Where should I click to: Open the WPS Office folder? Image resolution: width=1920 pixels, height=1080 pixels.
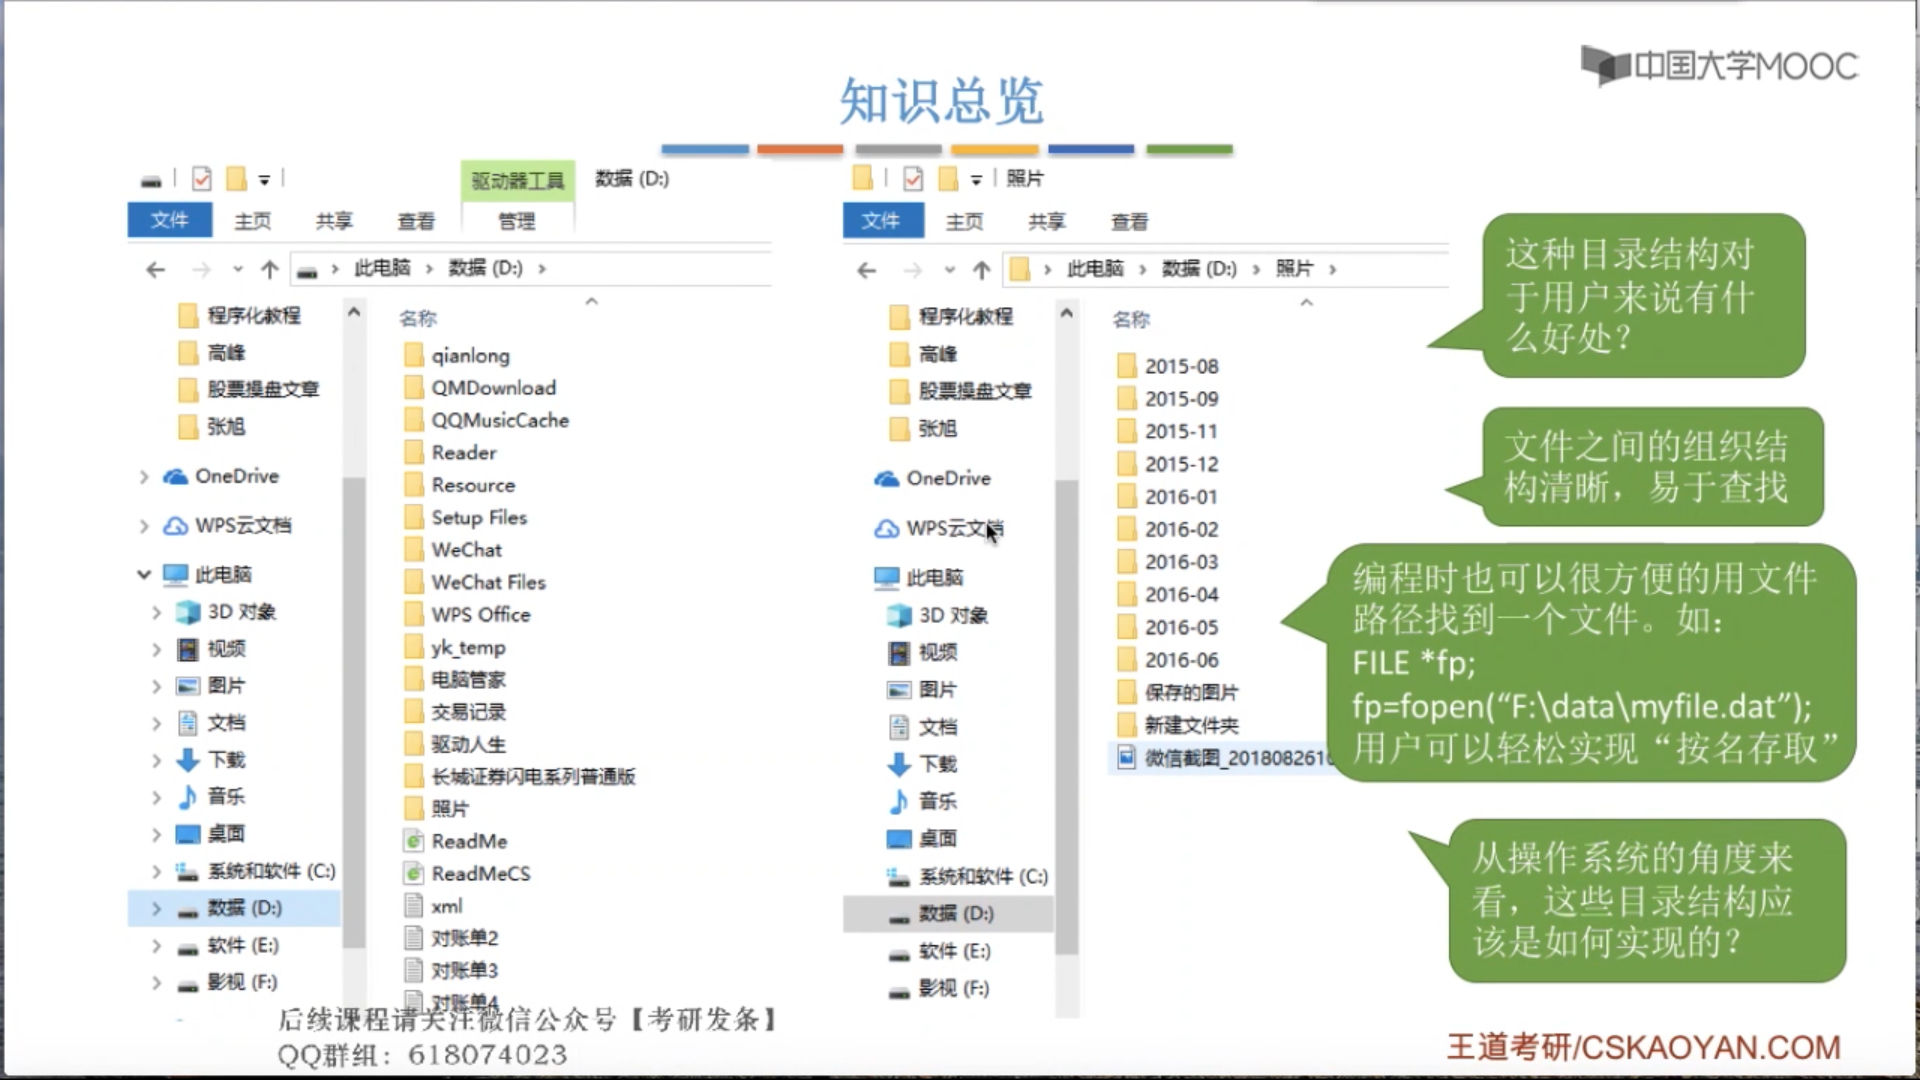click(x=467, y=615)
